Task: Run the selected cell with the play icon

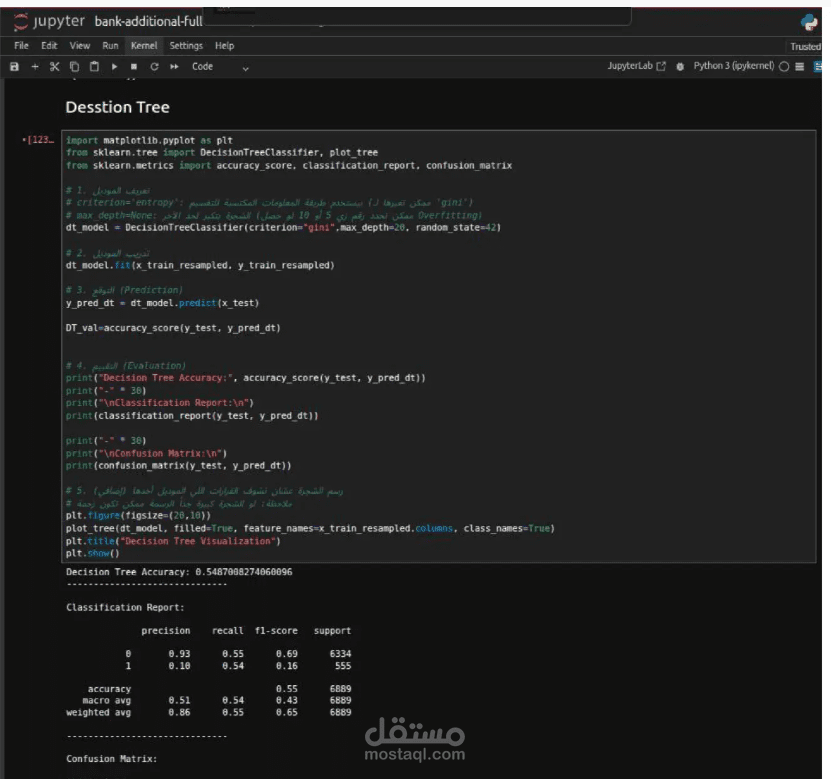Action: point(114,67)
